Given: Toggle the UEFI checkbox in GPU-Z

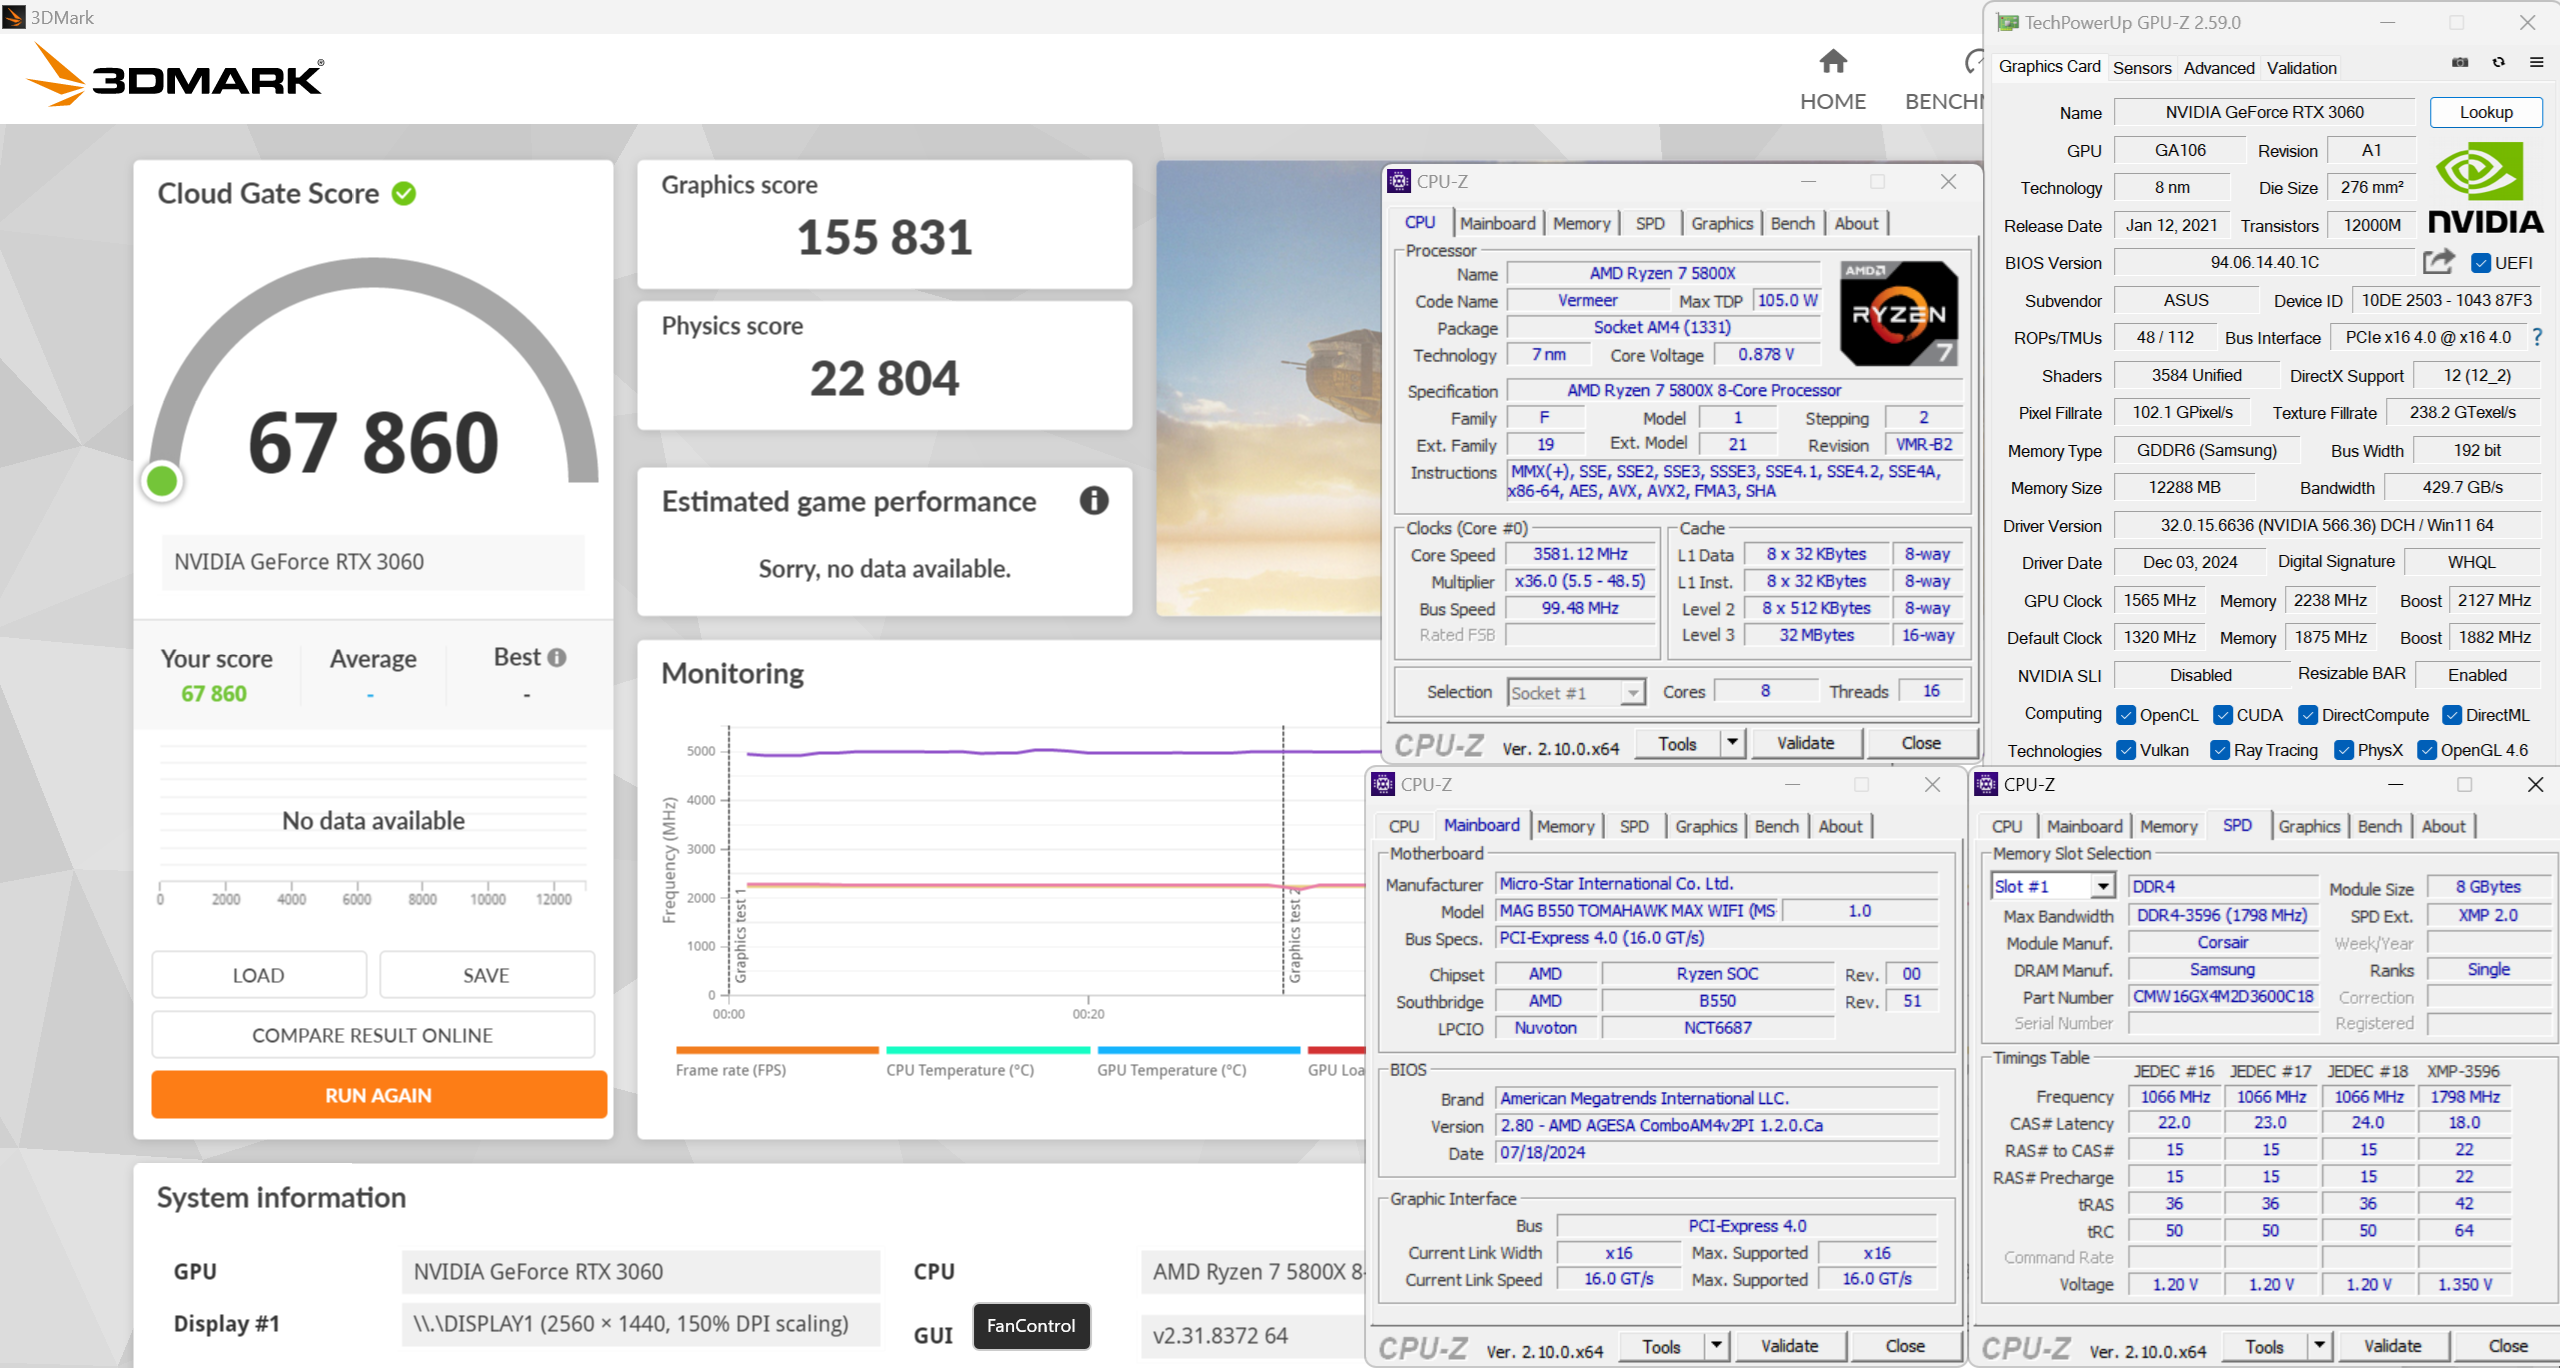Looking at the screenshot, I should [x=2480, y=263].
